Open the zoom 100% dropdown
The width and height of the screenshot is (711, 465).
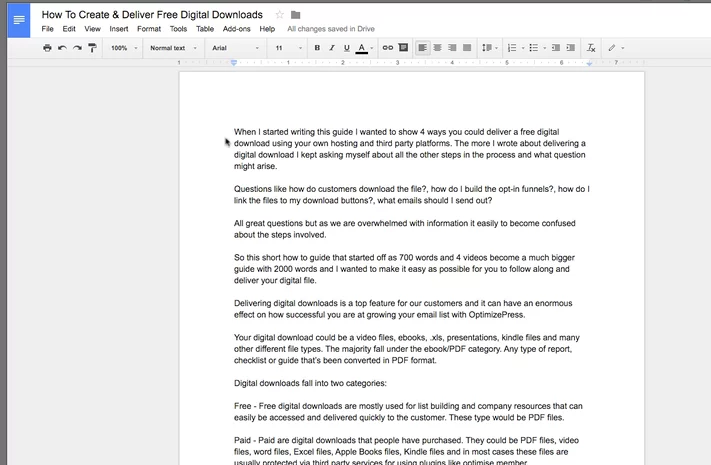[x=124, y=48]
